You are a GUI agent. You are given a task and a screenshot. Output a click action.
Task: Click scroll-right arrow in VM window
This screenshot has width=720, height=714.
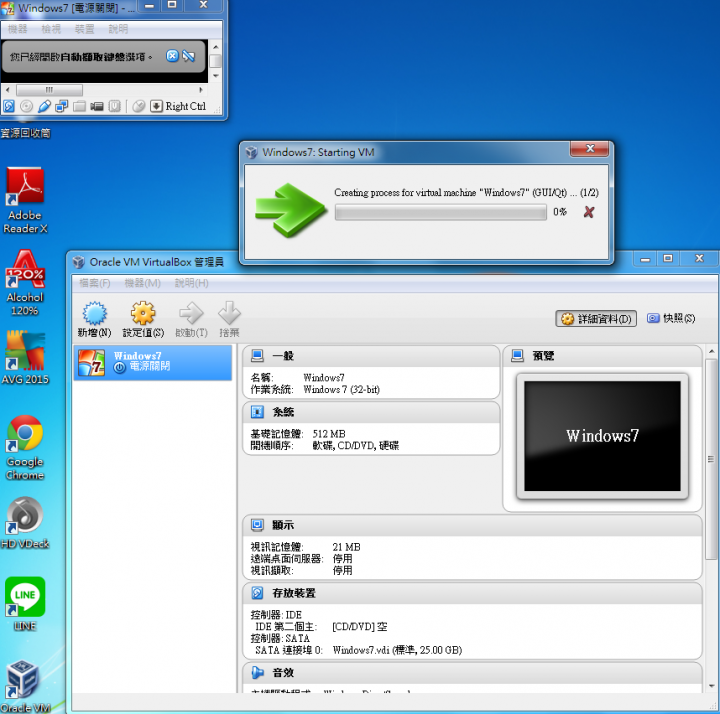point(201,90)
